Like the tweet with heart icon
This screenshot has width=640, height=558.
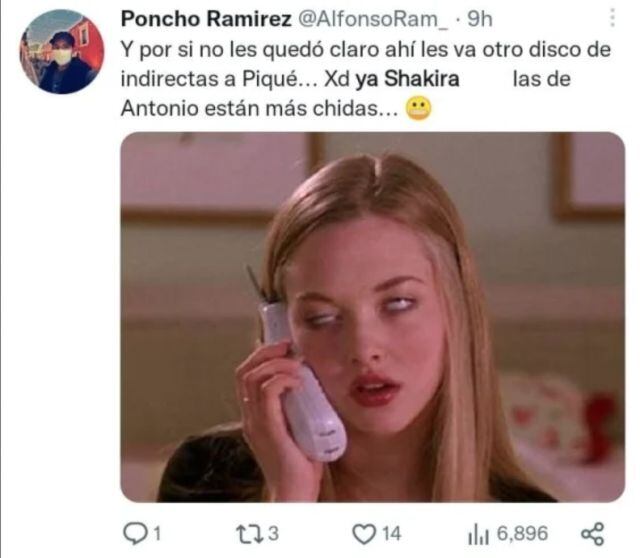click(x=364, y=534)
